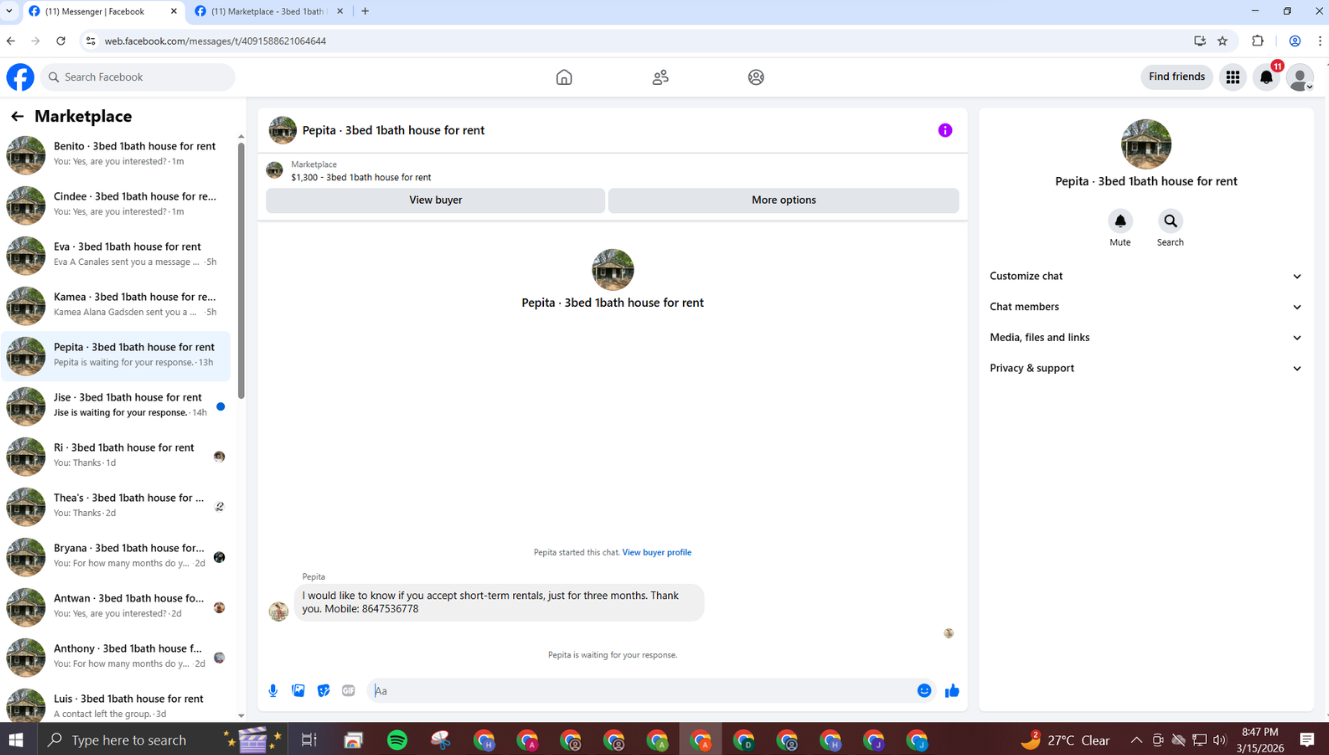Open Spotify from the taskbar
This screenshot has height=755, width=1329.
397,740
